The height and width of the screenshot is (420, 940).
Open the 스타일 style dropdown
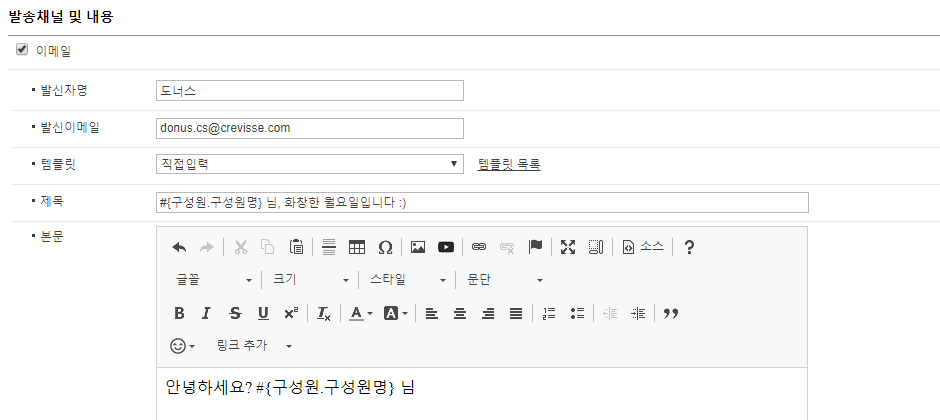tap(408, 280)
